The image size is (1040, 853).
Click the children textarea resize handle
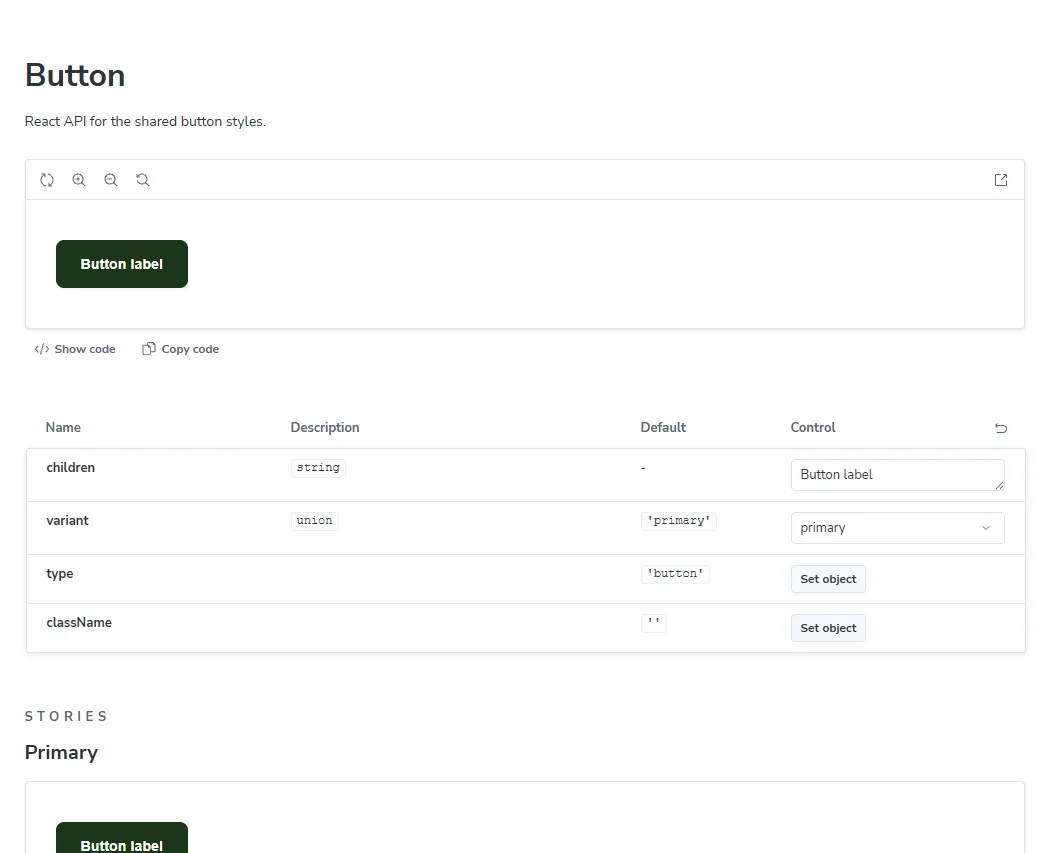(x=999, y=486)
